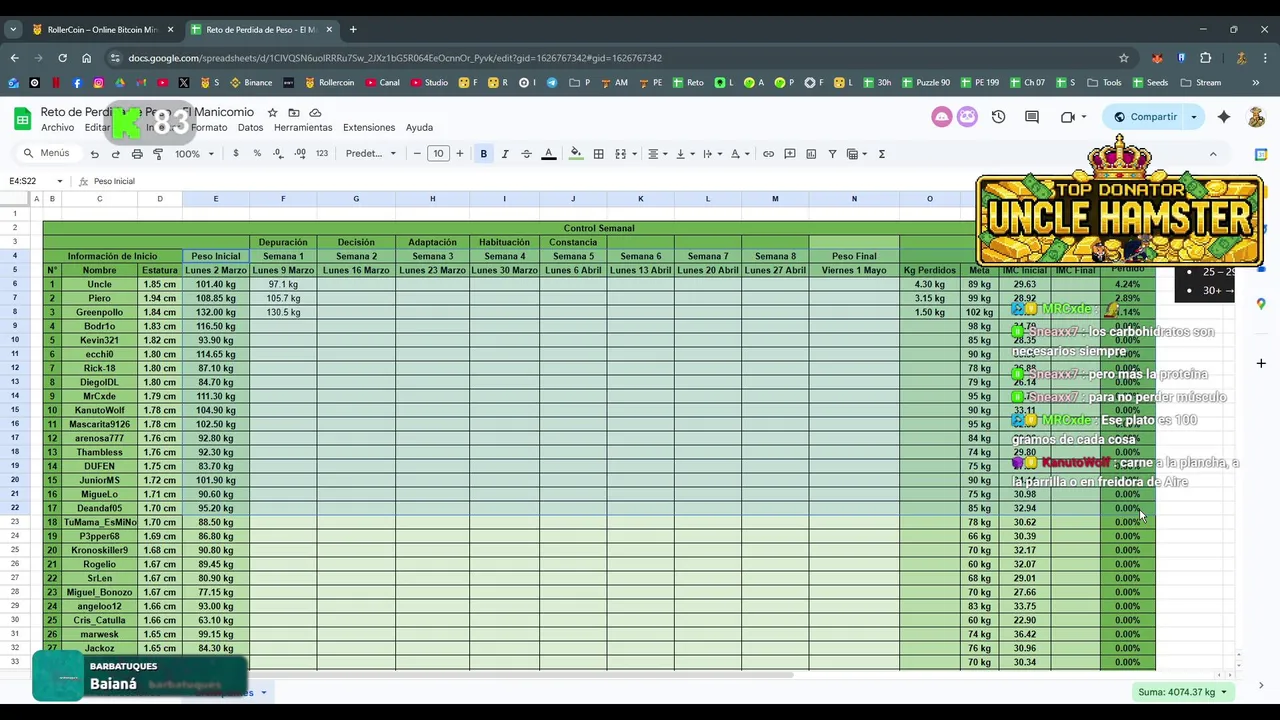The image size is (1280, 720).
Task: Open Rollercoin bookmark
Action: point(329,83)
